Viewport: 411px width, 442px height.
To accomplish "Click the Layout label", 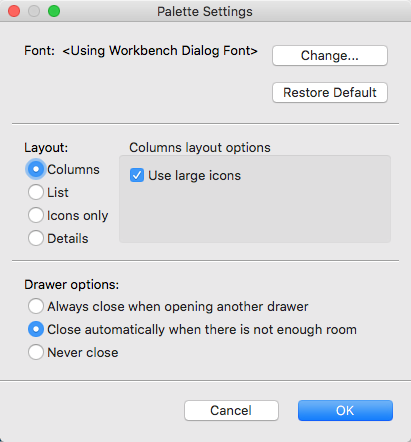I will coord(46,148).
